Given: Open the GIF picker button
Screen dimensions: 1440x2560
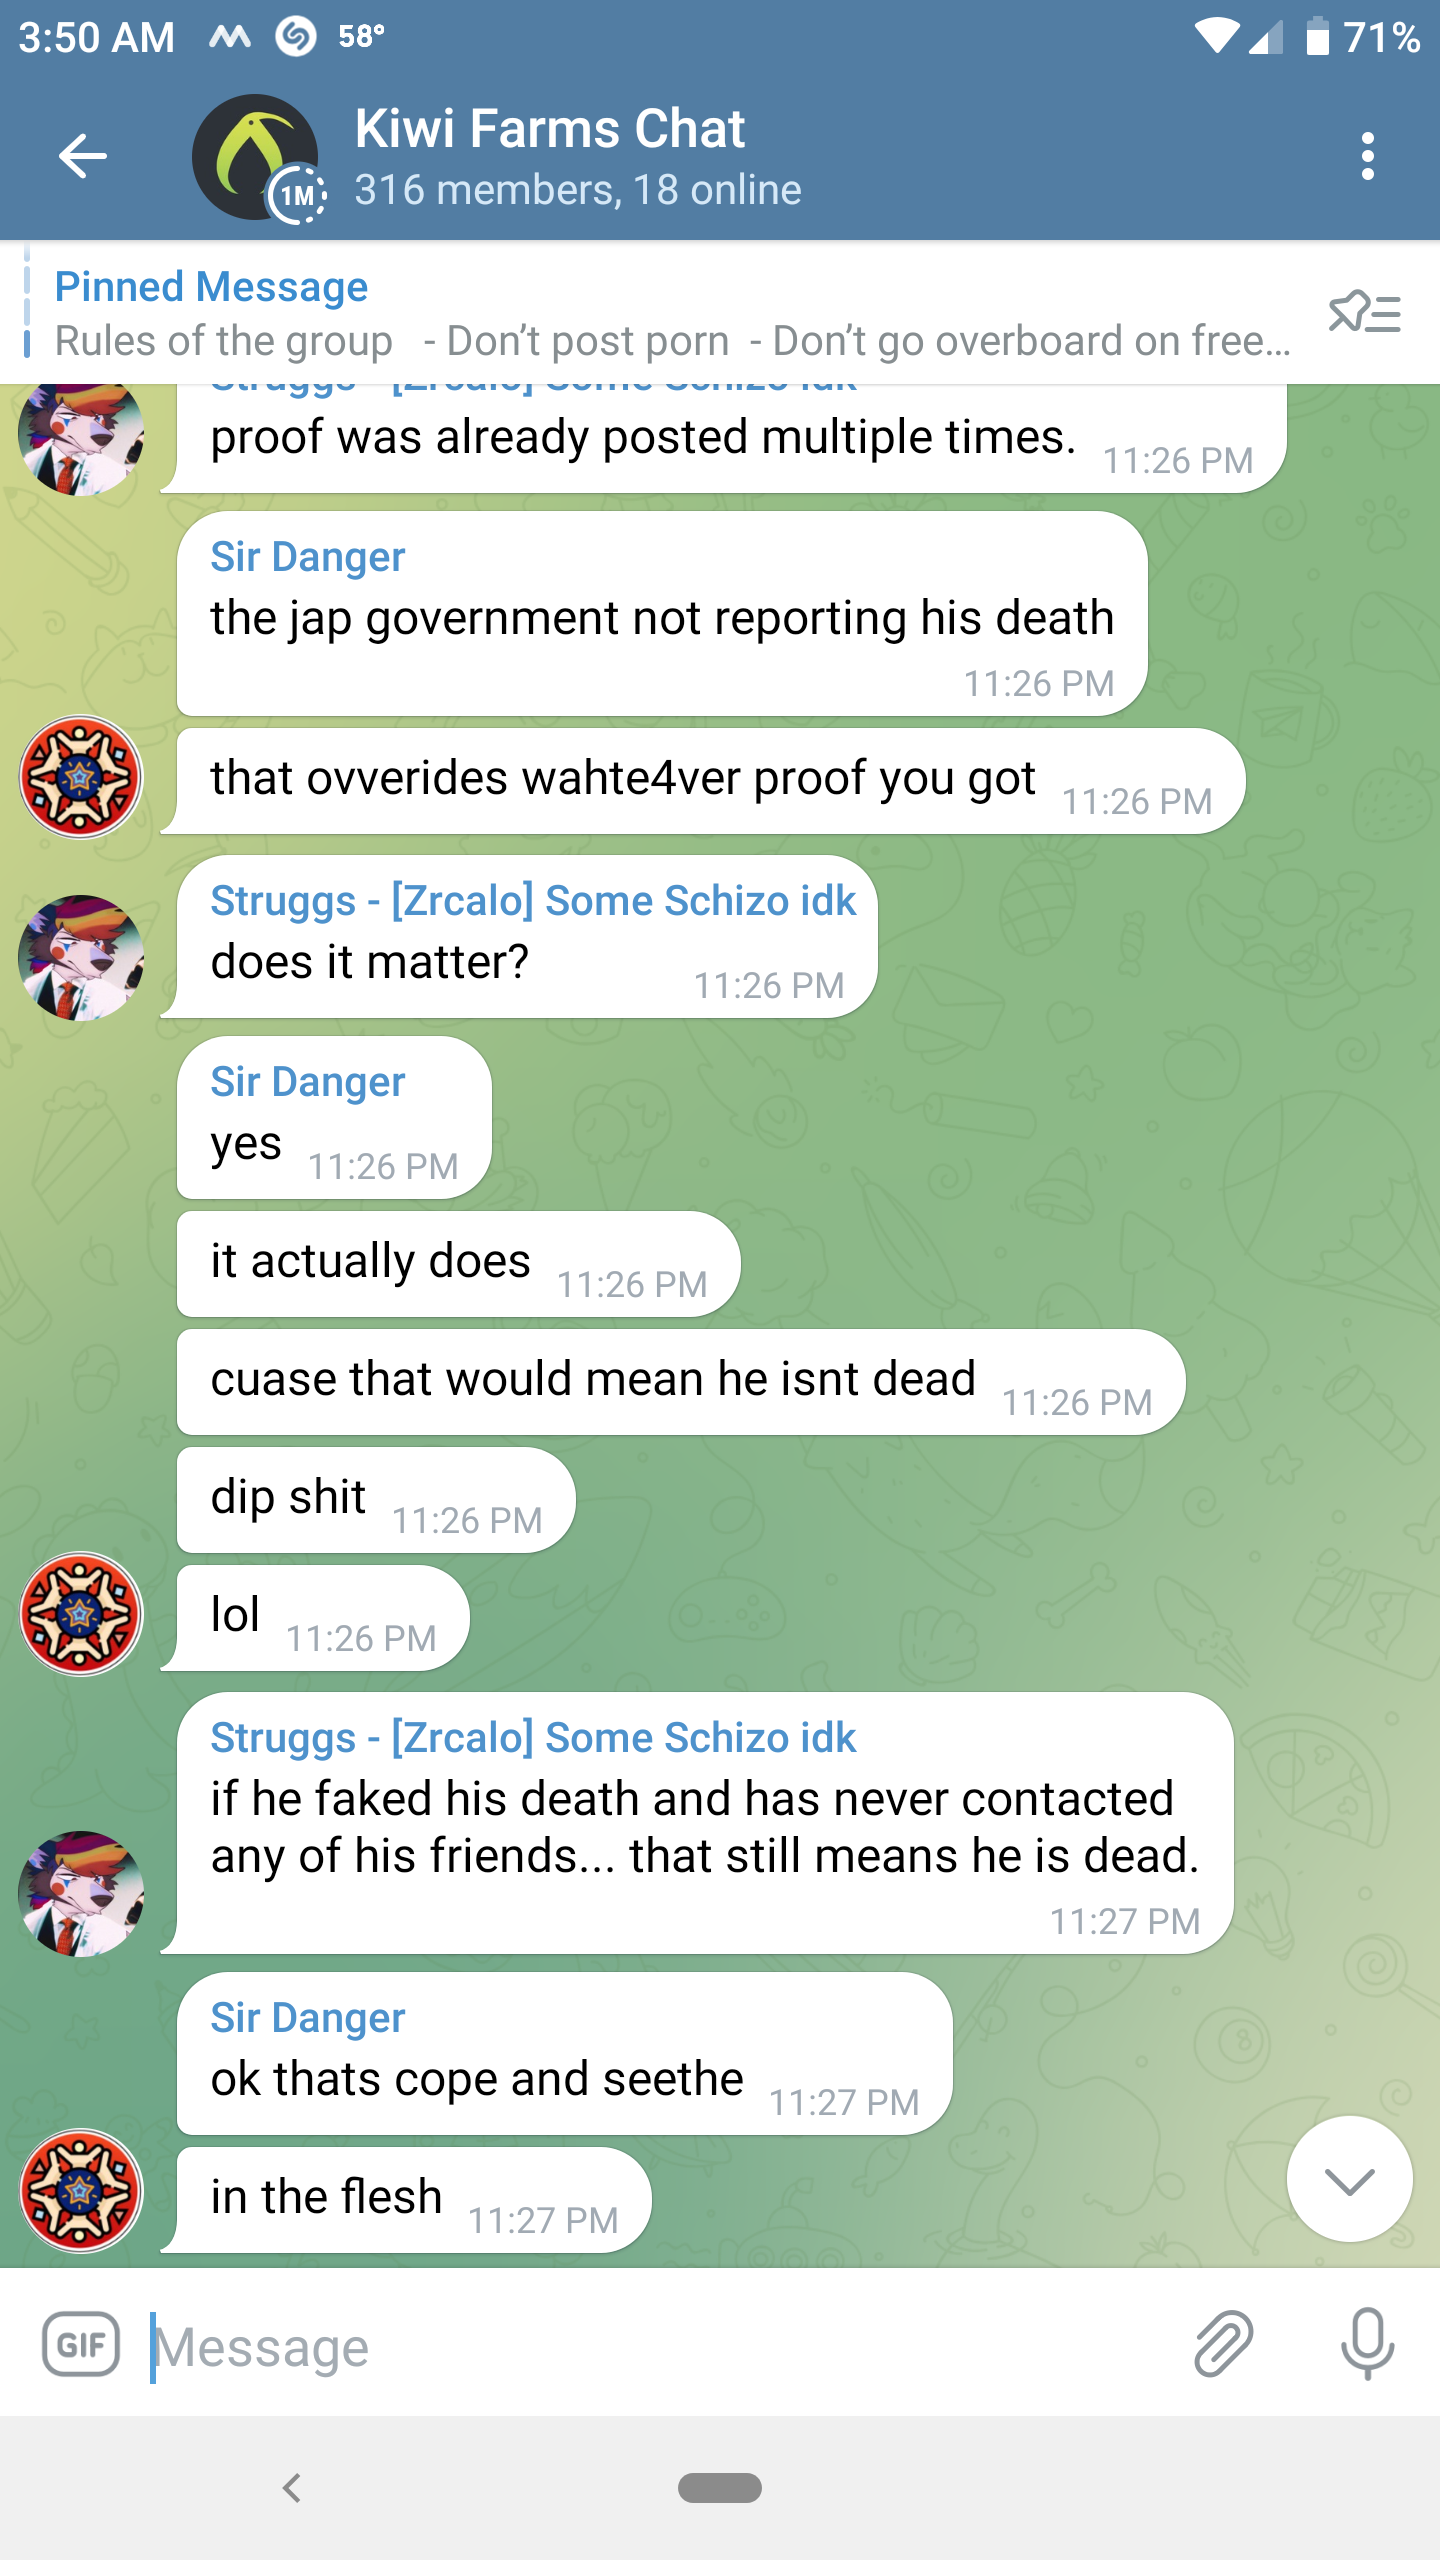Looking at the screenshot, I should click(81, 2343).
